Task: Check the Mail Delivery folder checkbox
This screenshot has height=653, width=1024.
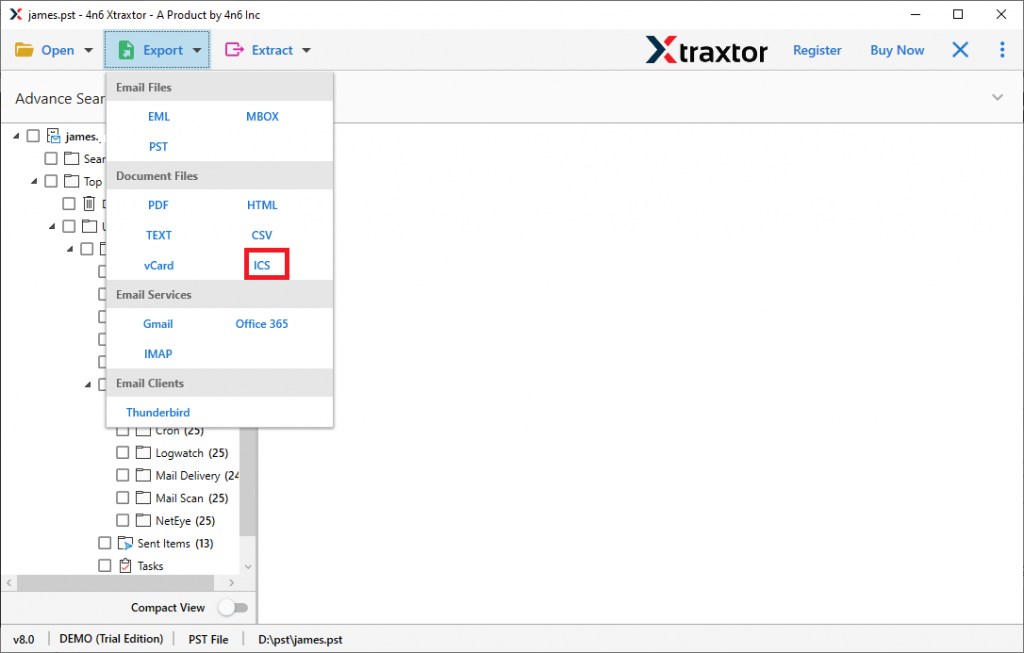Action: point(122,475)
